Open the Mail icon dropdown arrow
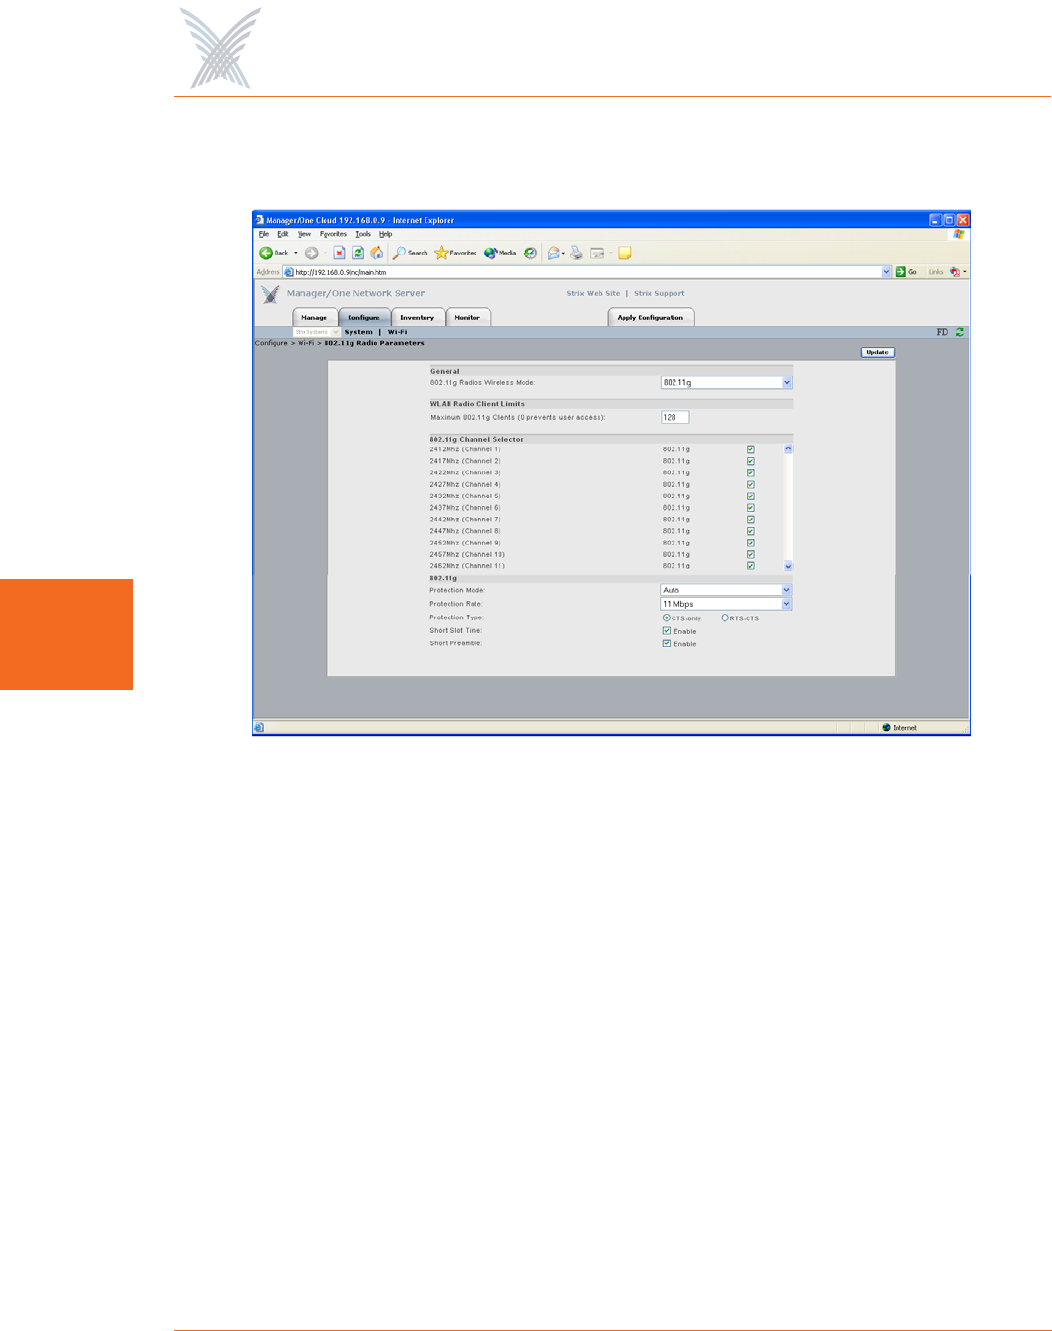 pyautogui.click(x=563, y=253)
